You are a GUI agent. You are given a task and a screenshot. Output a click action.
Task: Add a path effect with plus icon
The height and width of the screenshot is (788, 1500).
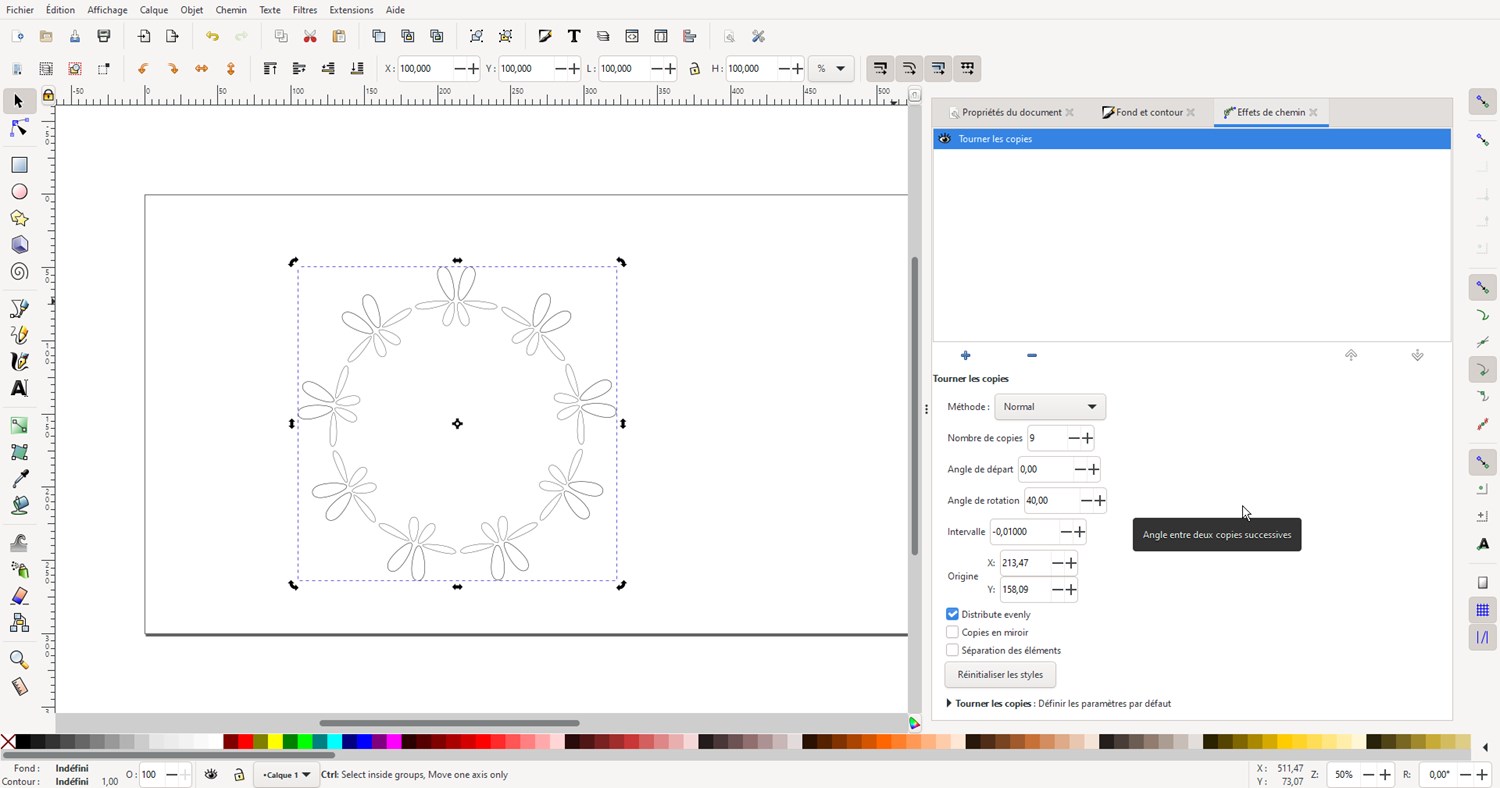point(965,355)
